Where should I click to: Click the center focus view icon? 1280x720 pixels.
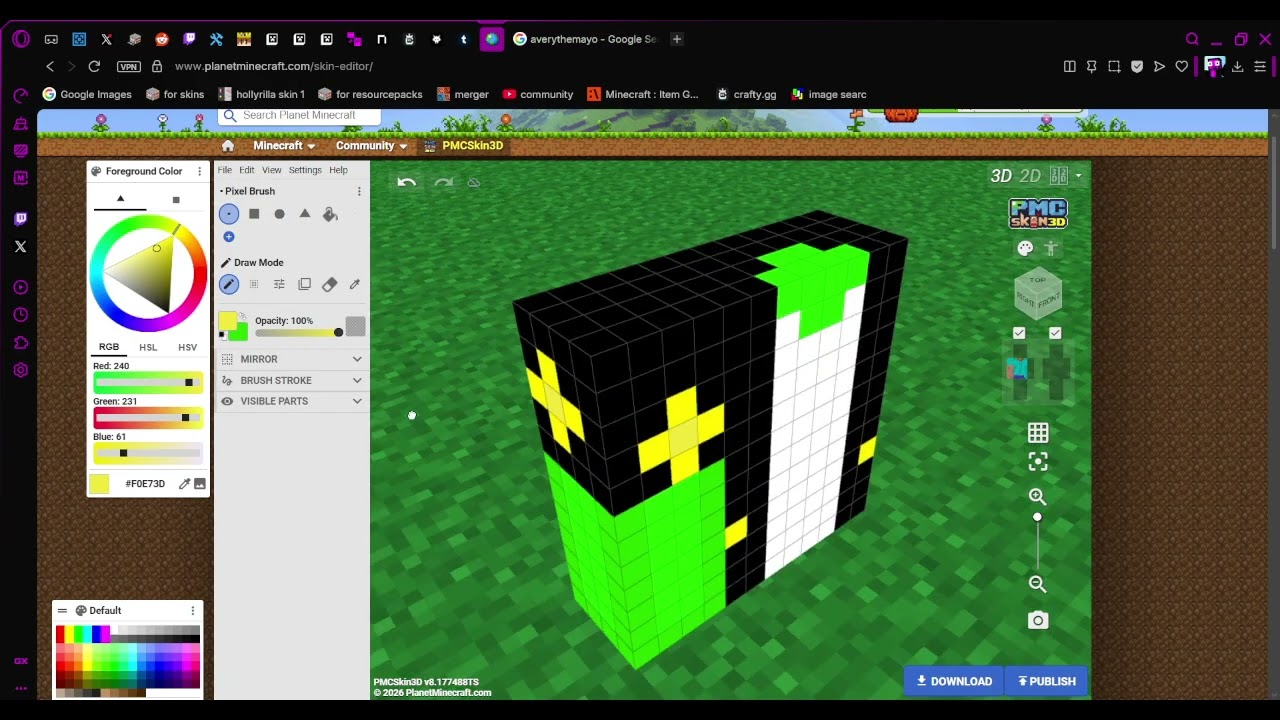pos(1038,462)
